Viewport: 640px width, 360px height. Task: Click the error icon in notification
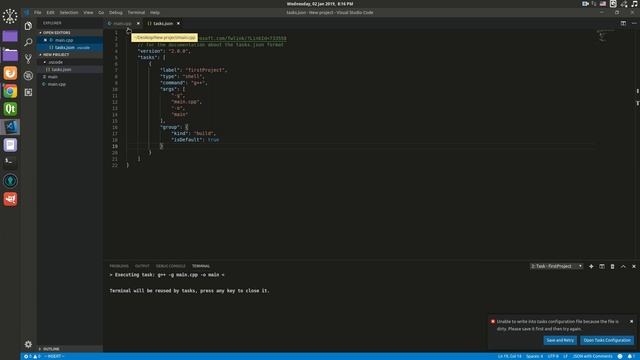point(493,322)
